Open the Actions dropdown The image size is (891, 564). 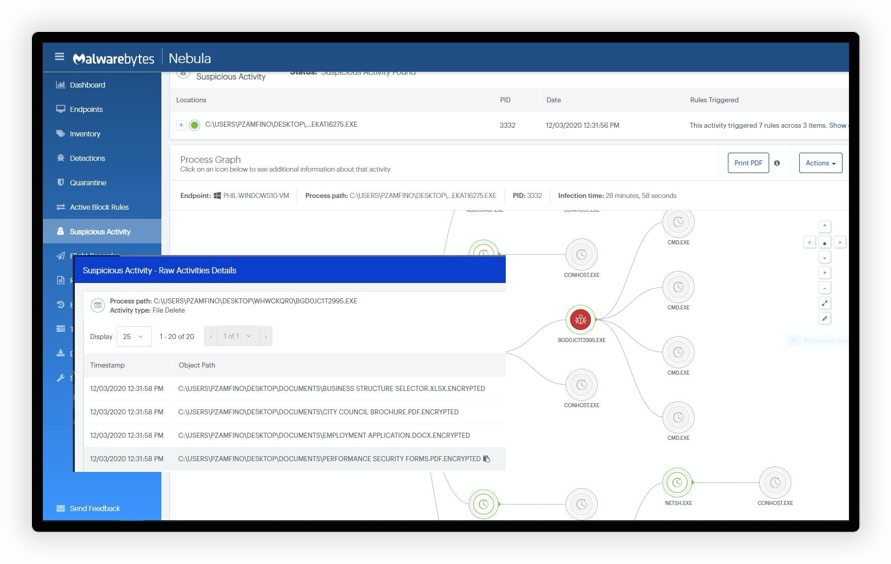[x=820, y=163]
